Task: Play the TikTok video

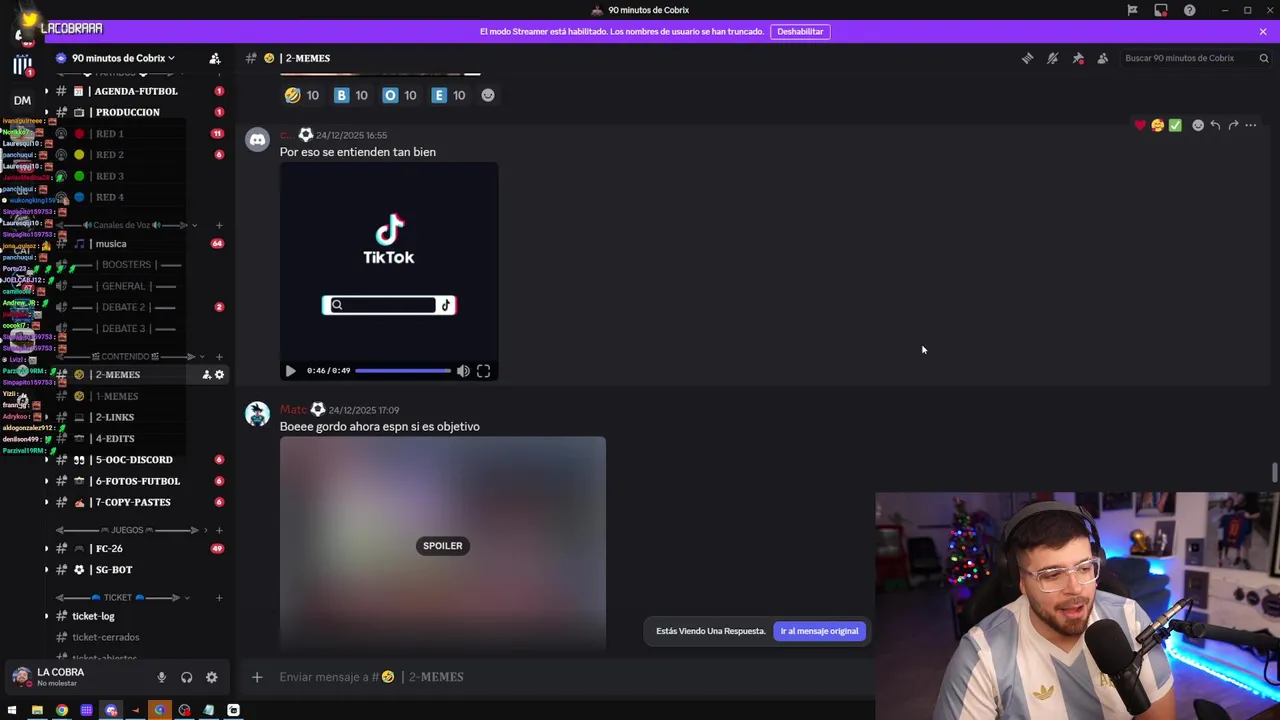Action: pyautogui.click(x=290, y=371)
